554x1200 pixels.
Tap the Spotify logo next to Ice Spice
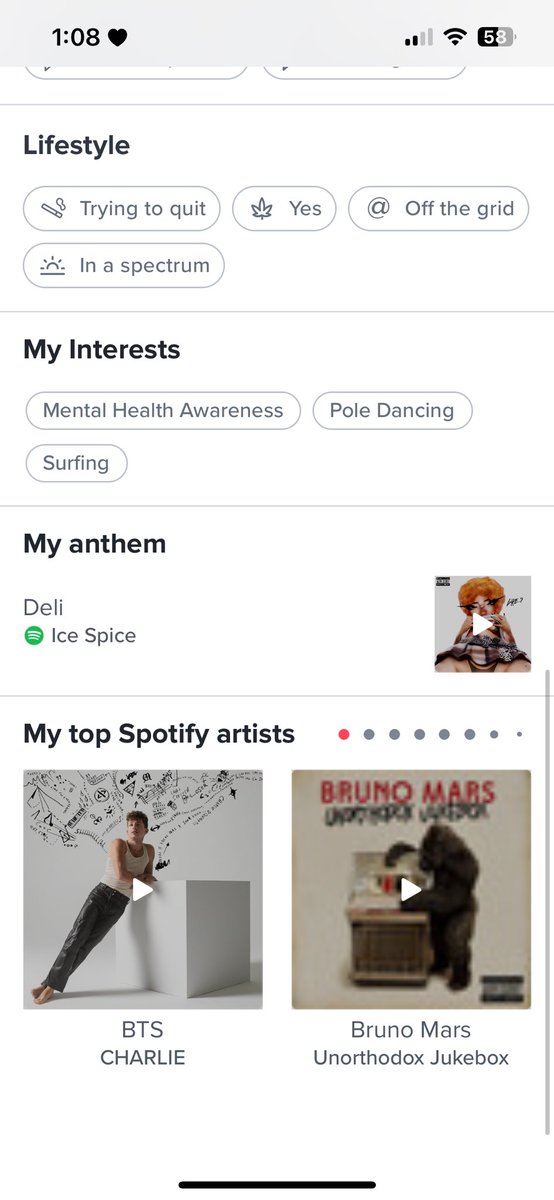point(34,636)
